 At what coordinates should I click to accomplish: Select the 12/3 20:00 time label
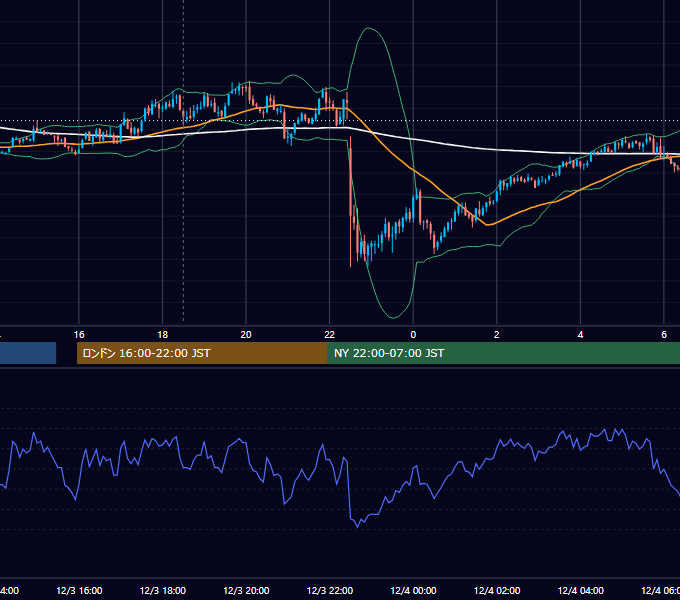pos(246,590)
